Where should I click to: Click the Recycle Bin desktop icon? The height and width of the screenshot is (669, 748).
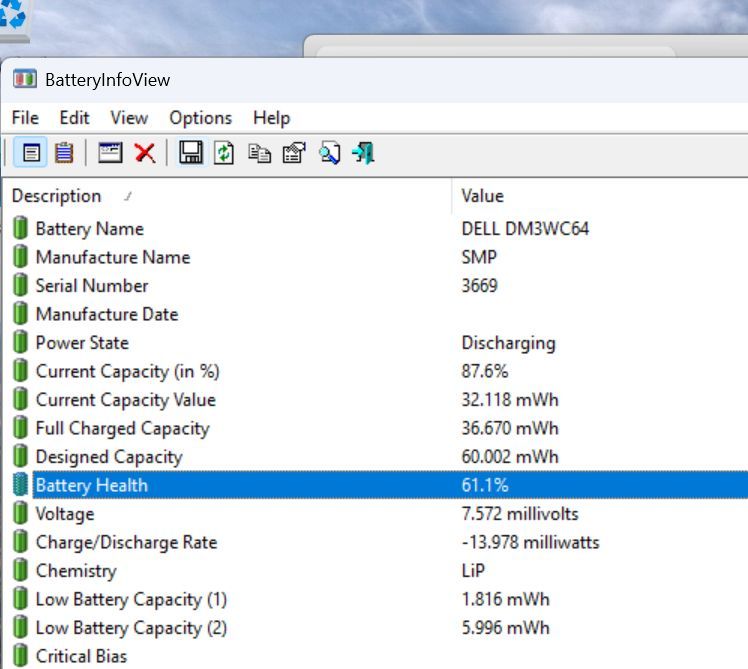pyautogui.click(x=14, y=17)
